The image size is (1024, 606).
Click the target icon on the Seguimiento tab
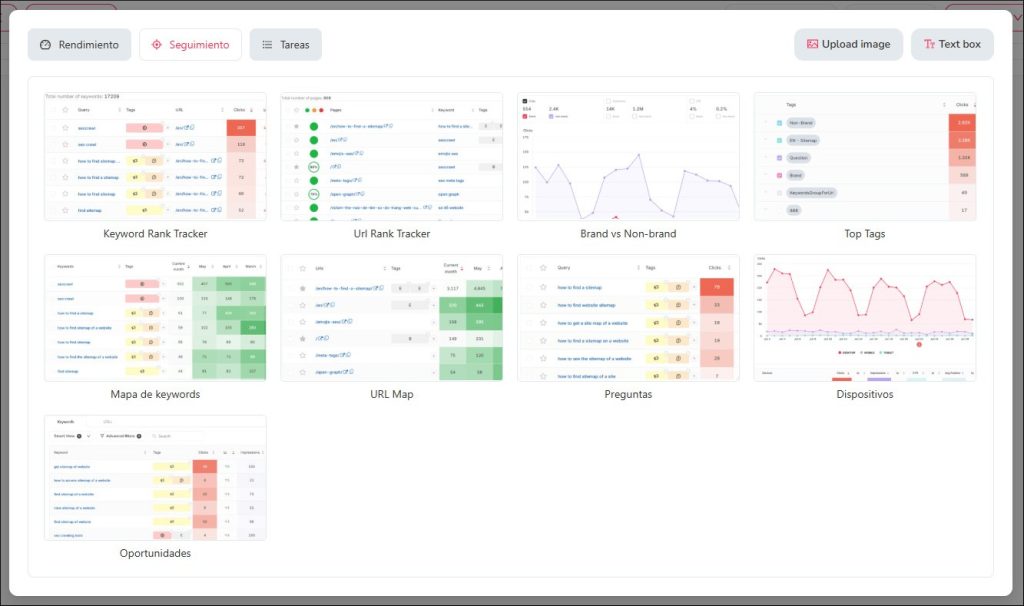pyautogui.click(x=156, y=44)
